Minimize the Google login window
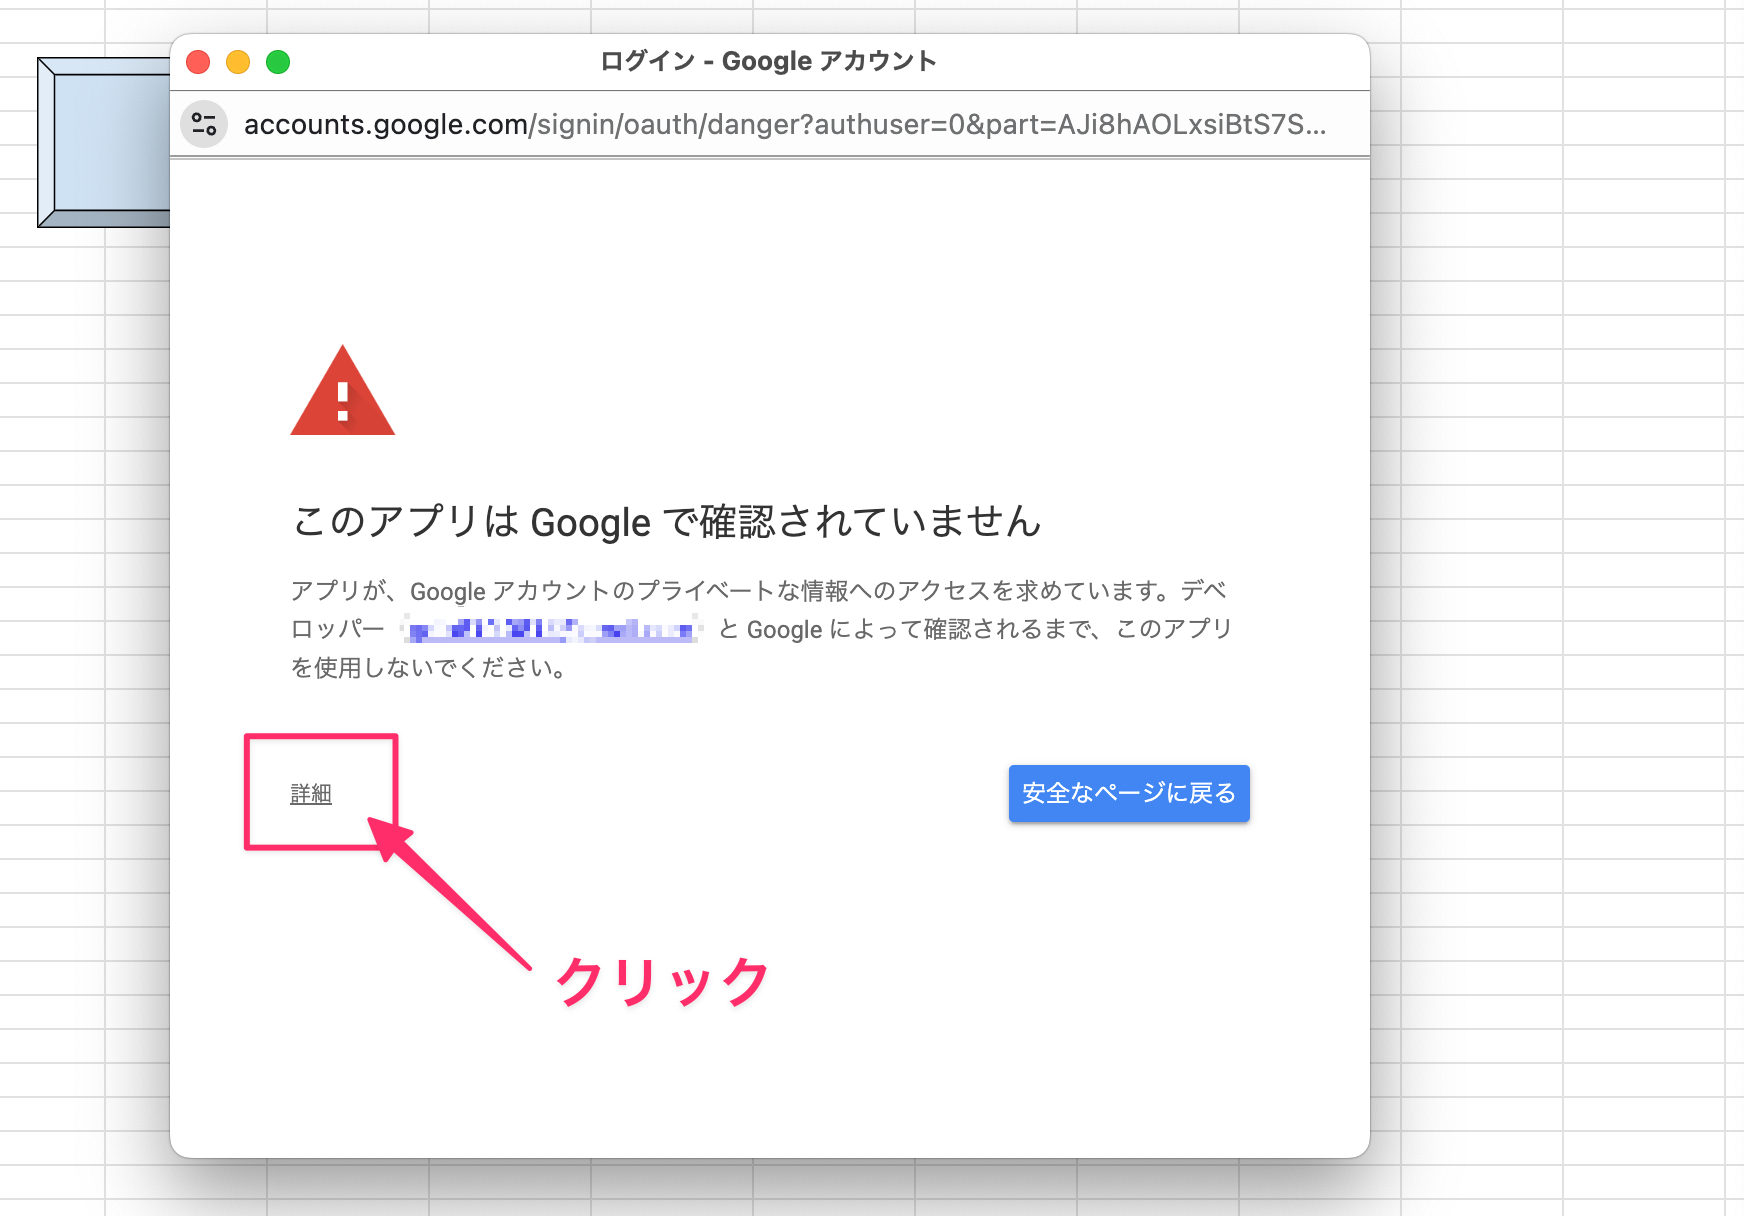 click(x=238, y=62)
